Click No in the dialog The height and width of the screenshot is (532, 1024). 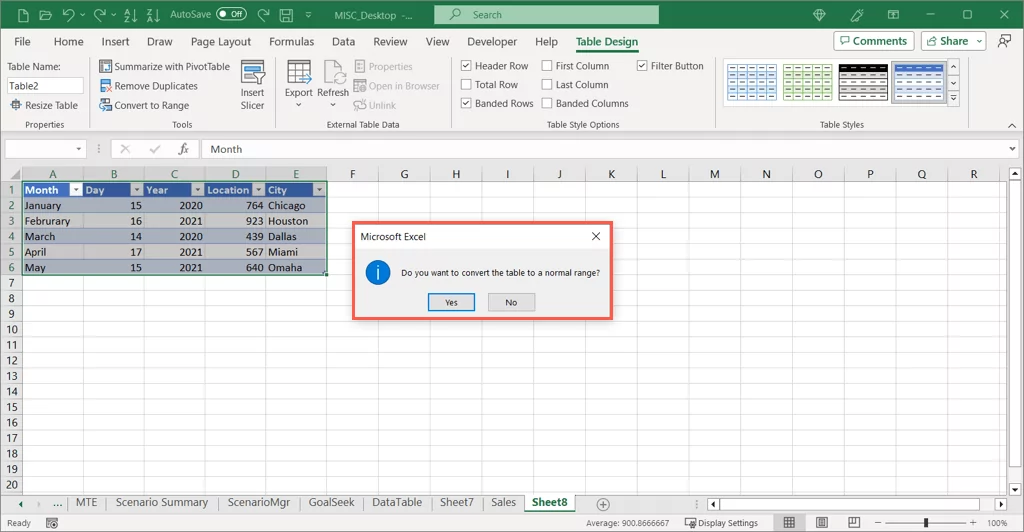coord(511,302)
